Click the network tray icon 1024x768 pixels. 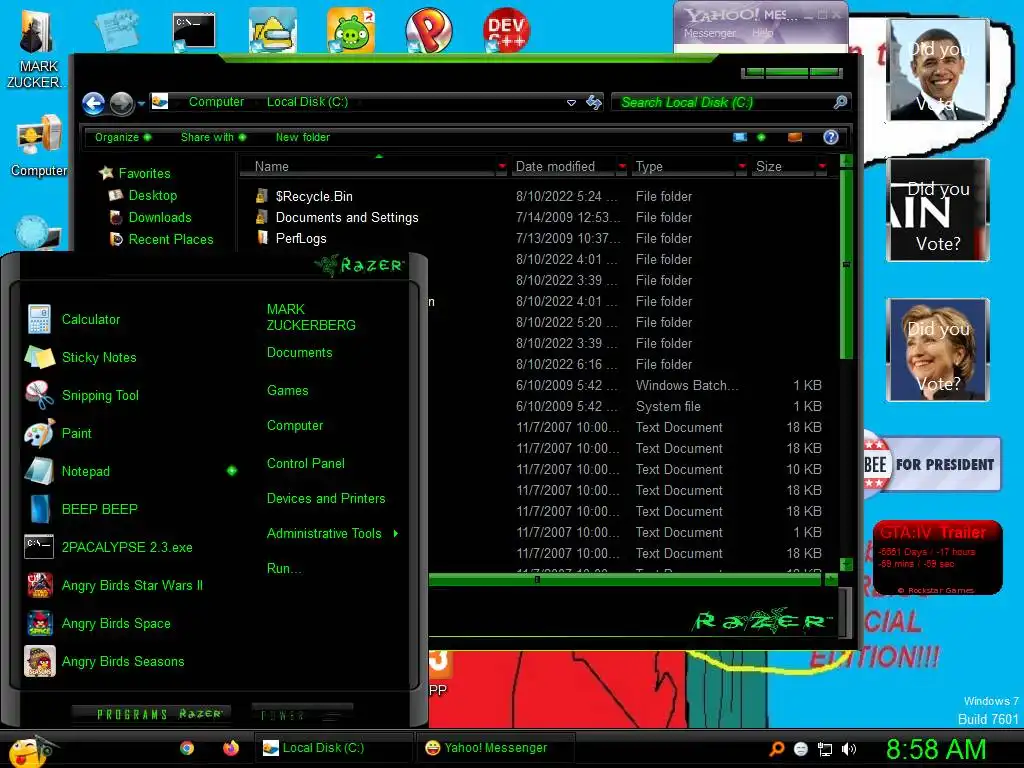[x=825, y=749]
